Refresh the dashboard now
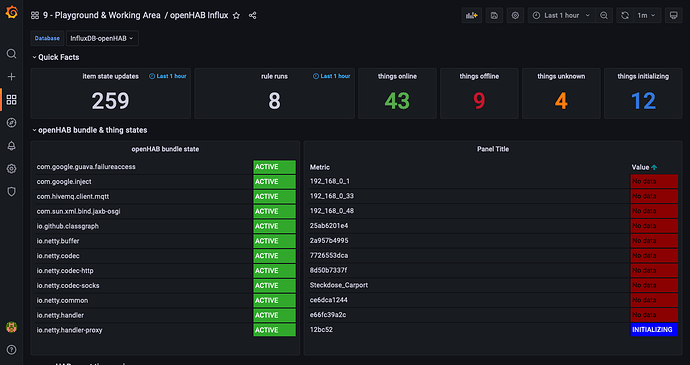690x365 pixels. 625,15
